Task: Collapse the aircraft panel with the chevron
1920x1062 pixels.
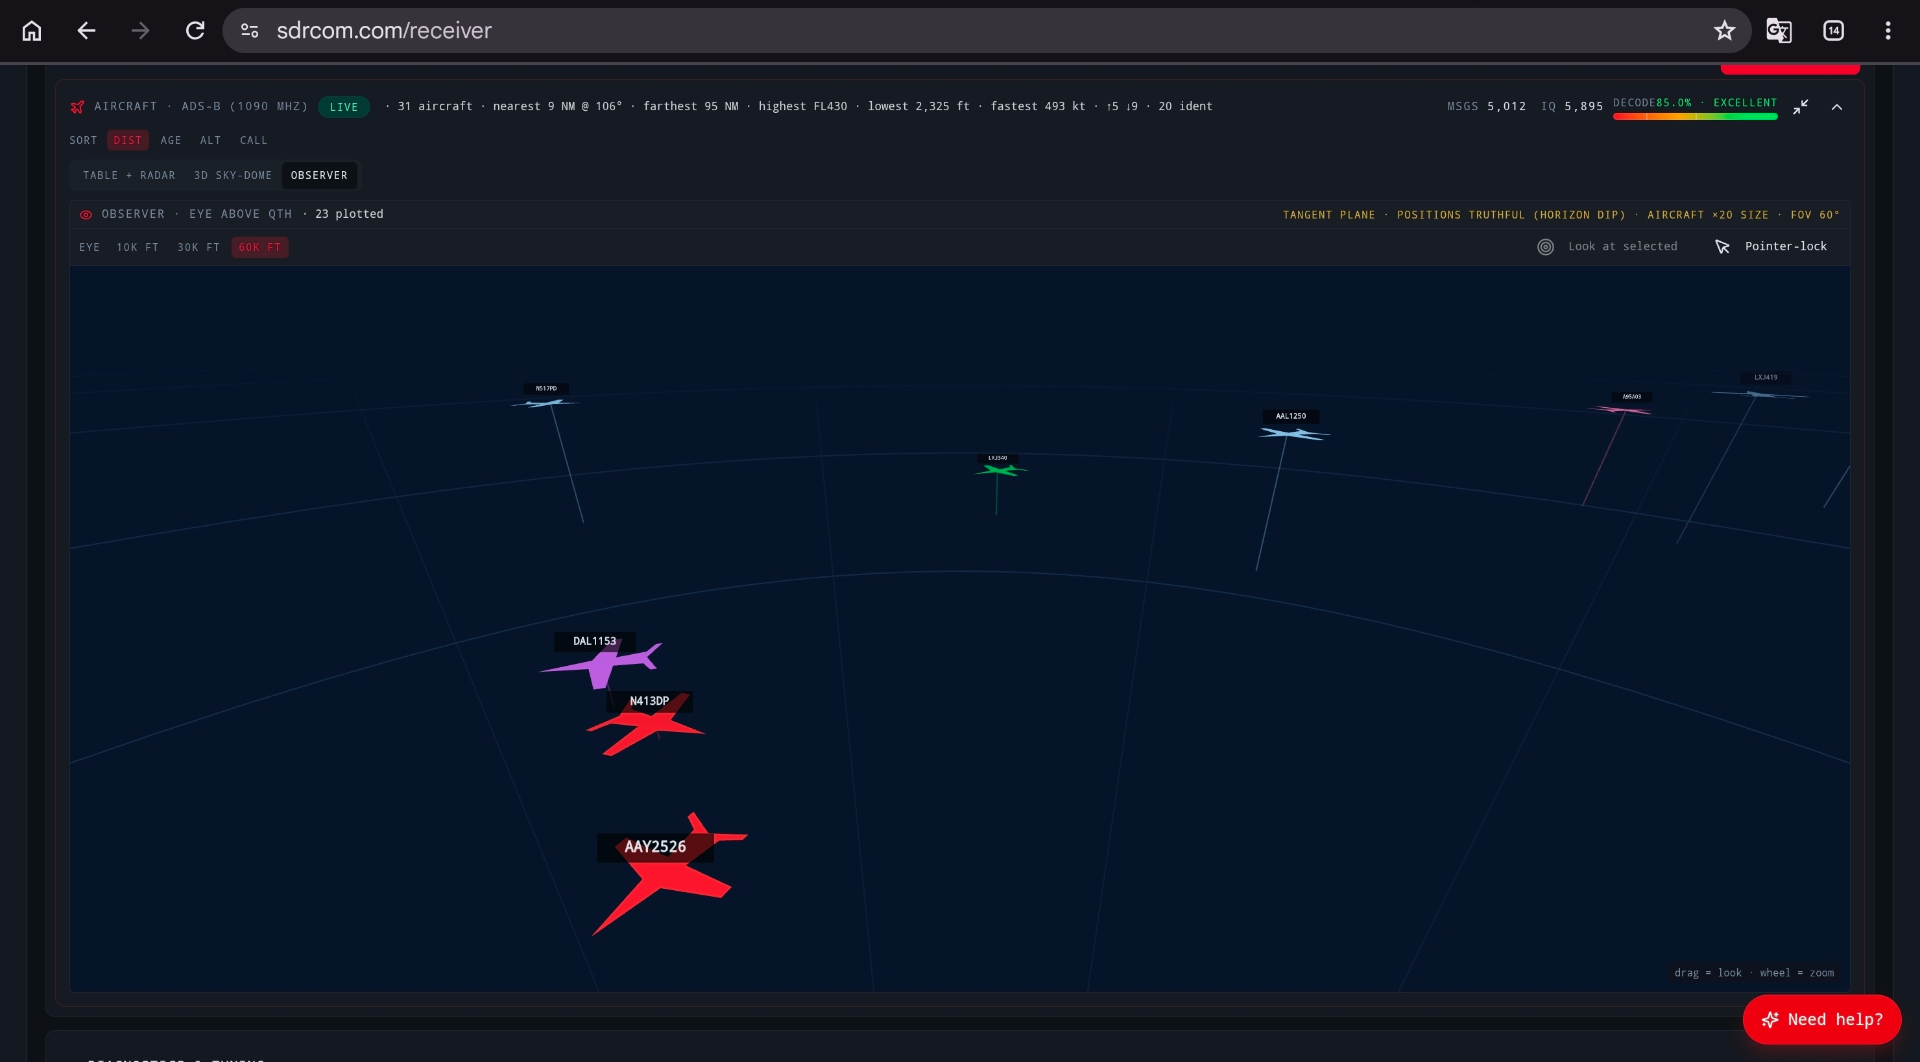Action: (1837, 107)
